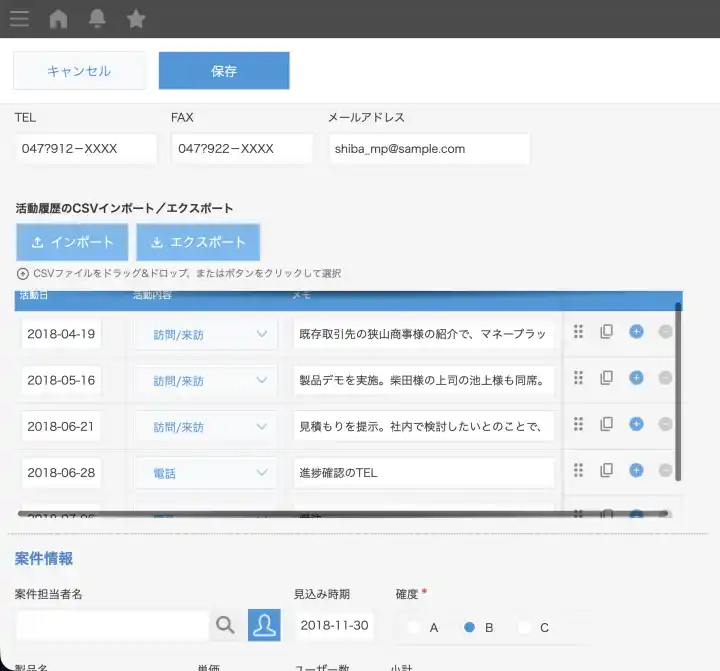Screen dimensions: 720x671
Task: Click the FAX input field
Action: tap(242, 148)
